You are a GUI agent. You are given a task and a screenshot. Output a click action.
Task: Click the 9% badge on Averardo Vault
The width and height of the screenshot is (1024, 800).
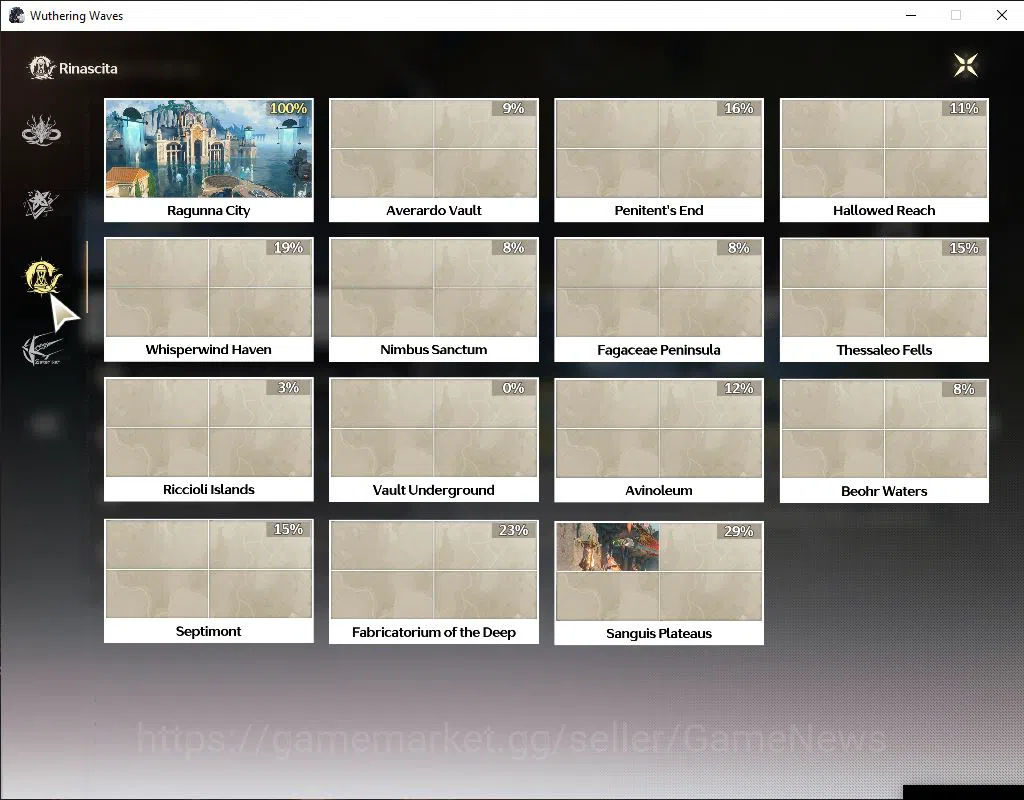(x=514, y=108)
